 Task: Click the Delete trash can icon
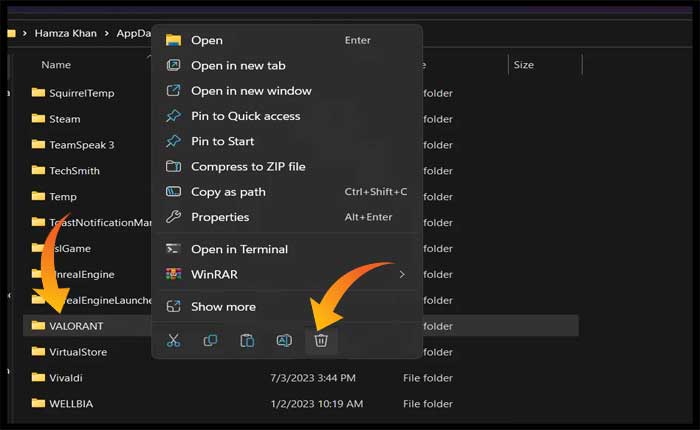(x=321, y=341)
